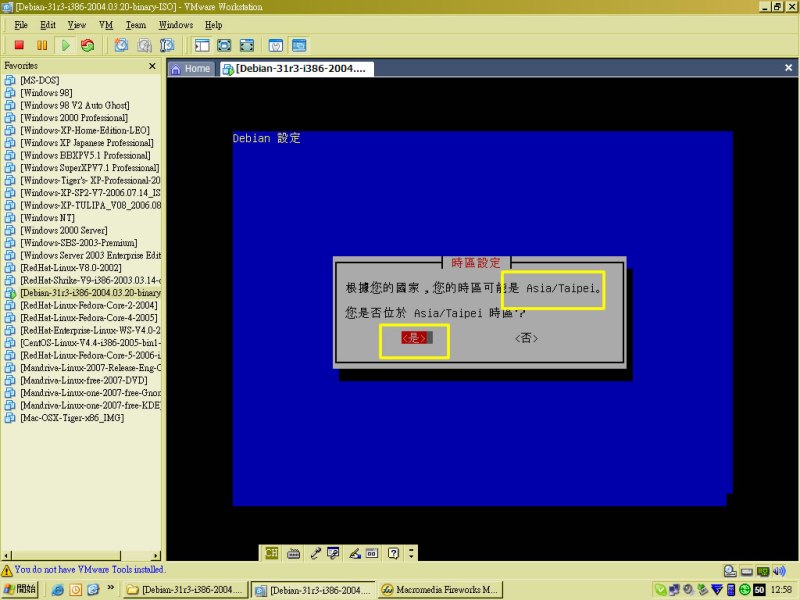This screenshot has width=800, height=600.
Task: Click the speaker icon in VMware status bar
Action: click(779, 571)
